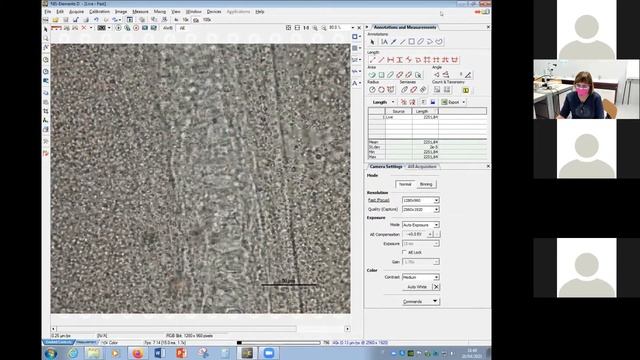Reset white balance with the X button

click(x=436, y=287)
